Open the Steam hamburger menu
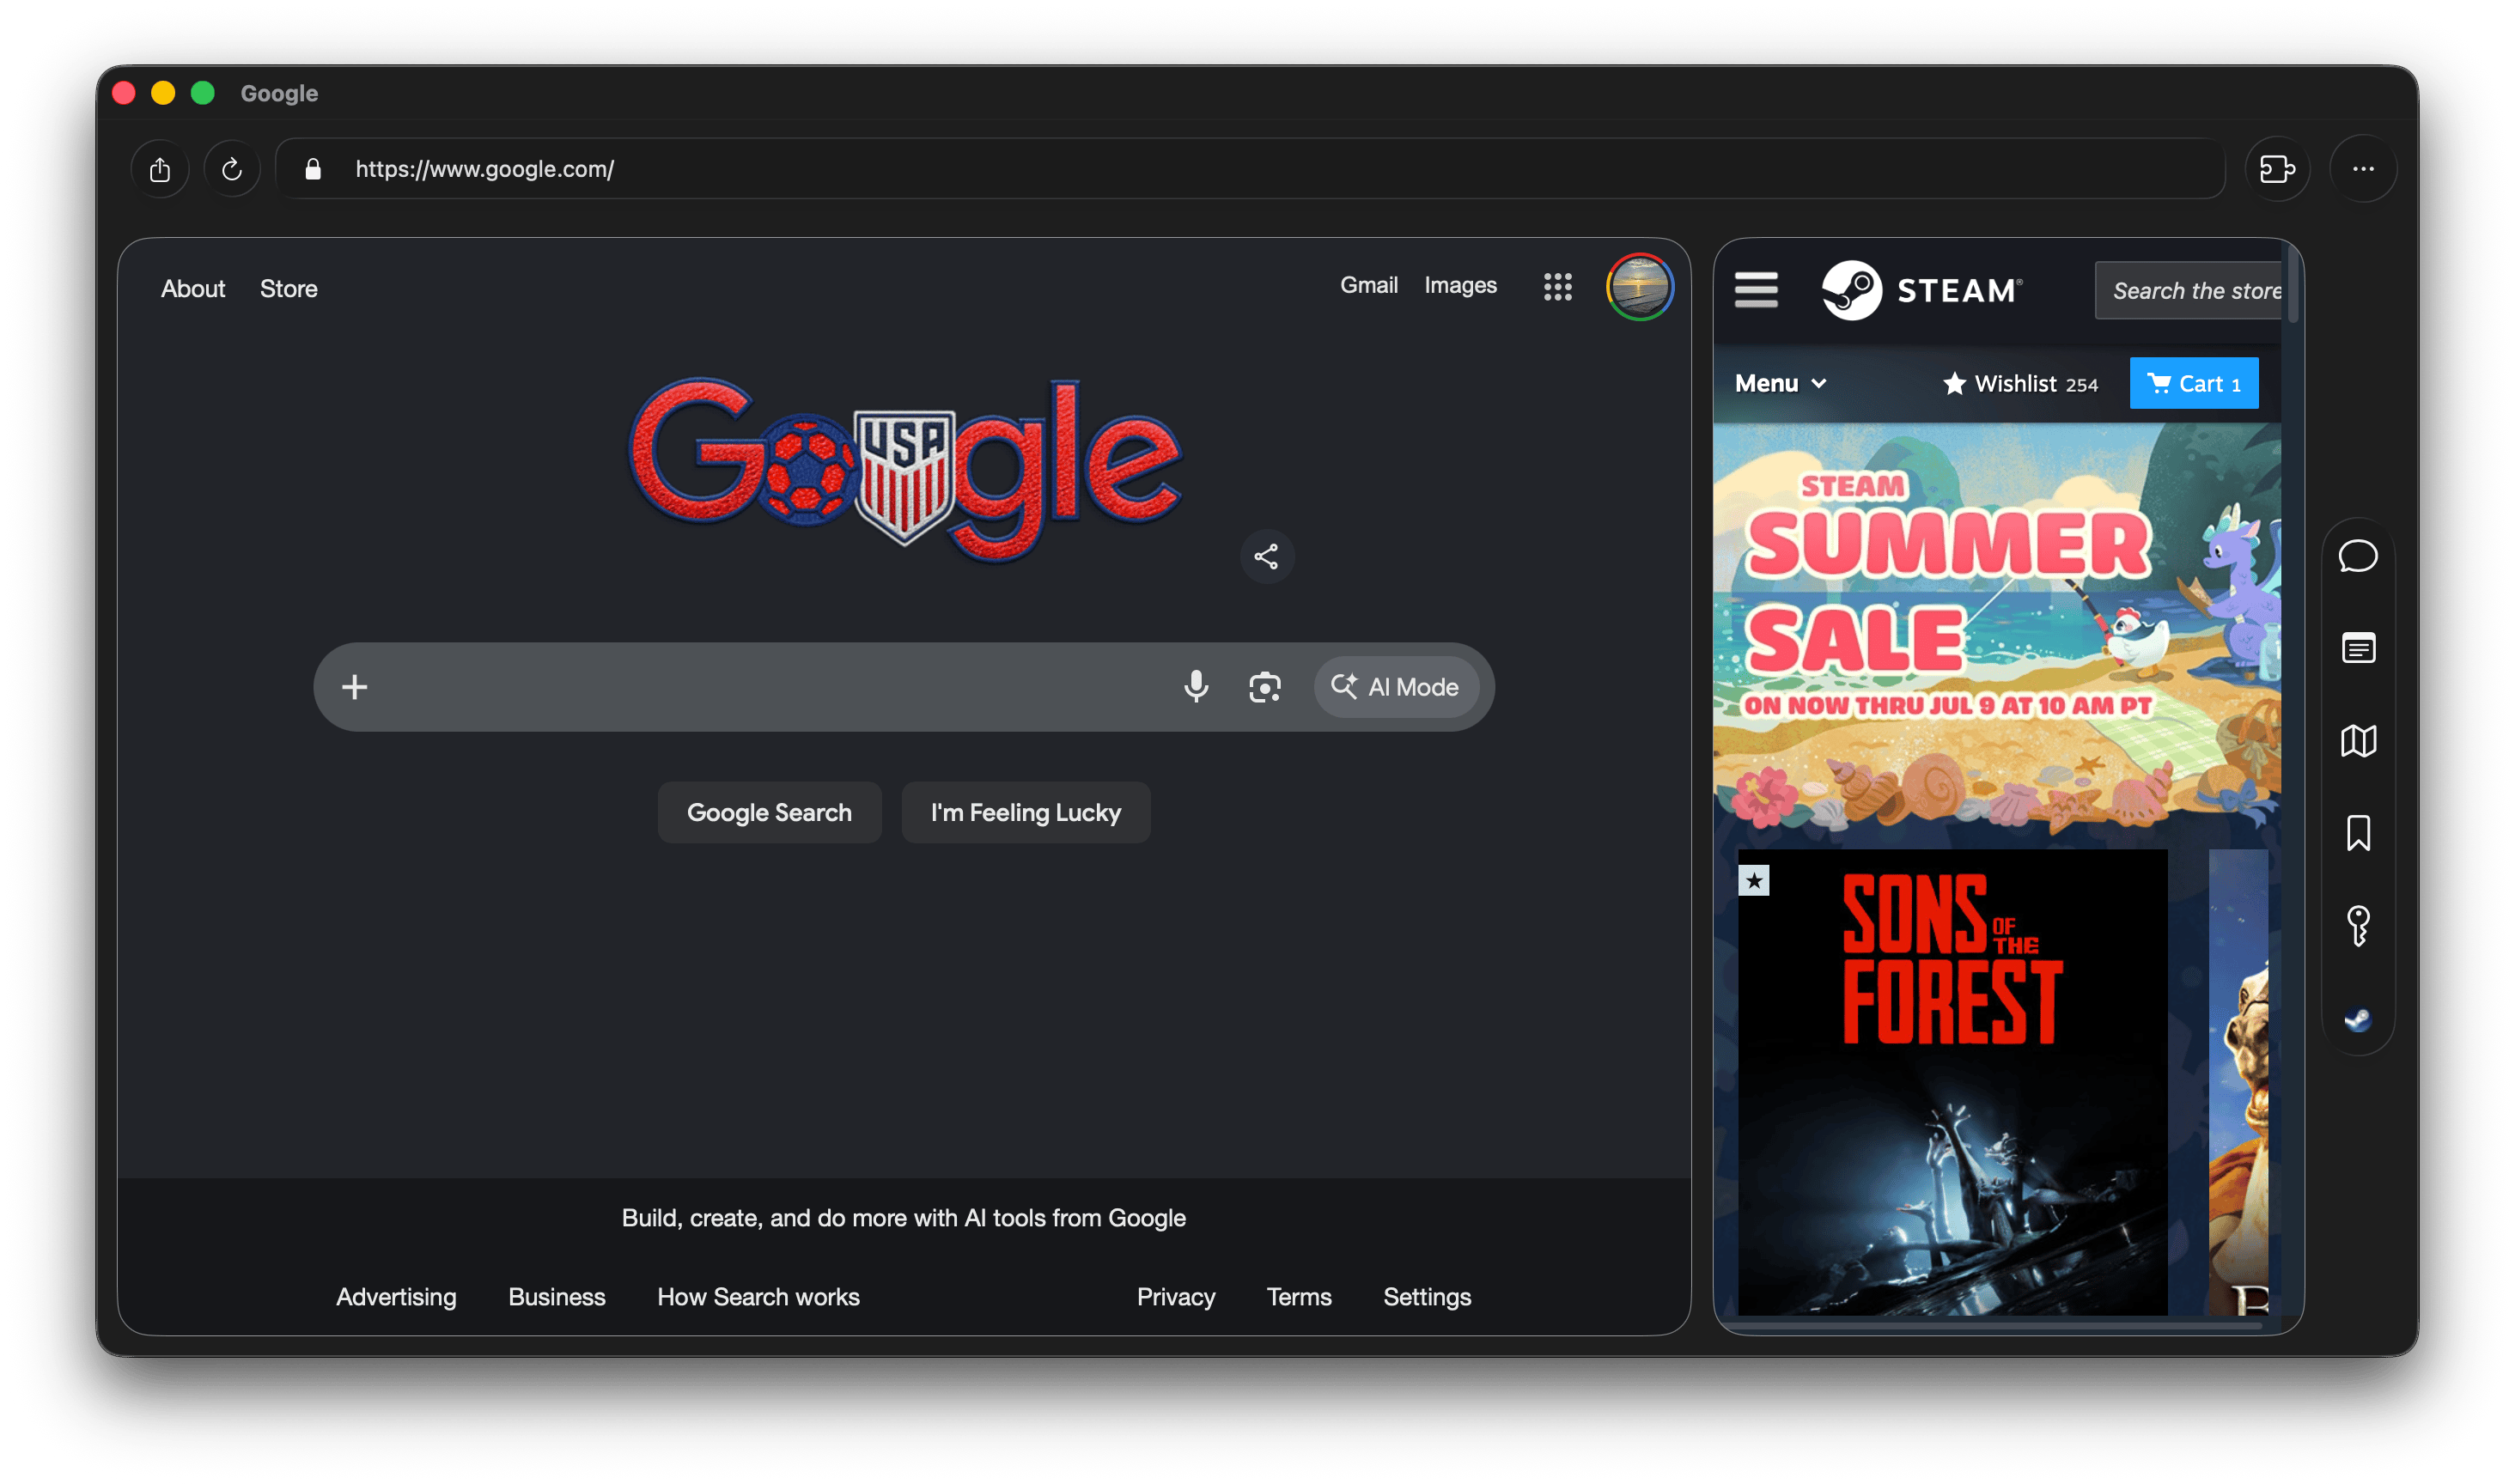Viewport: 2515px width, 1484px height. [1756, 290]
